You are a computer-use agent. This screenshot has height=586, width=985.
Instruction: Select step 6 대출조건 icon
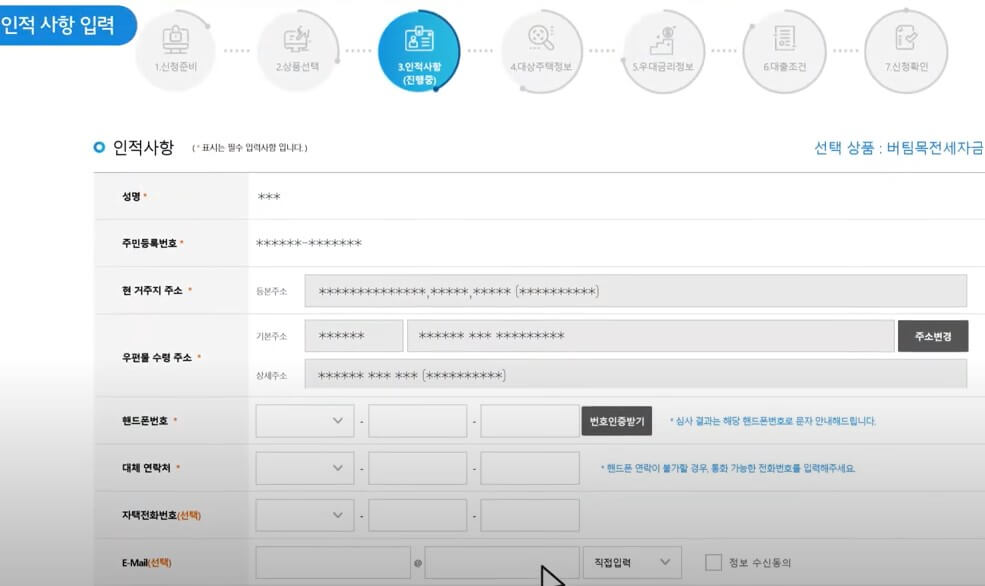(x=784, y=52)
